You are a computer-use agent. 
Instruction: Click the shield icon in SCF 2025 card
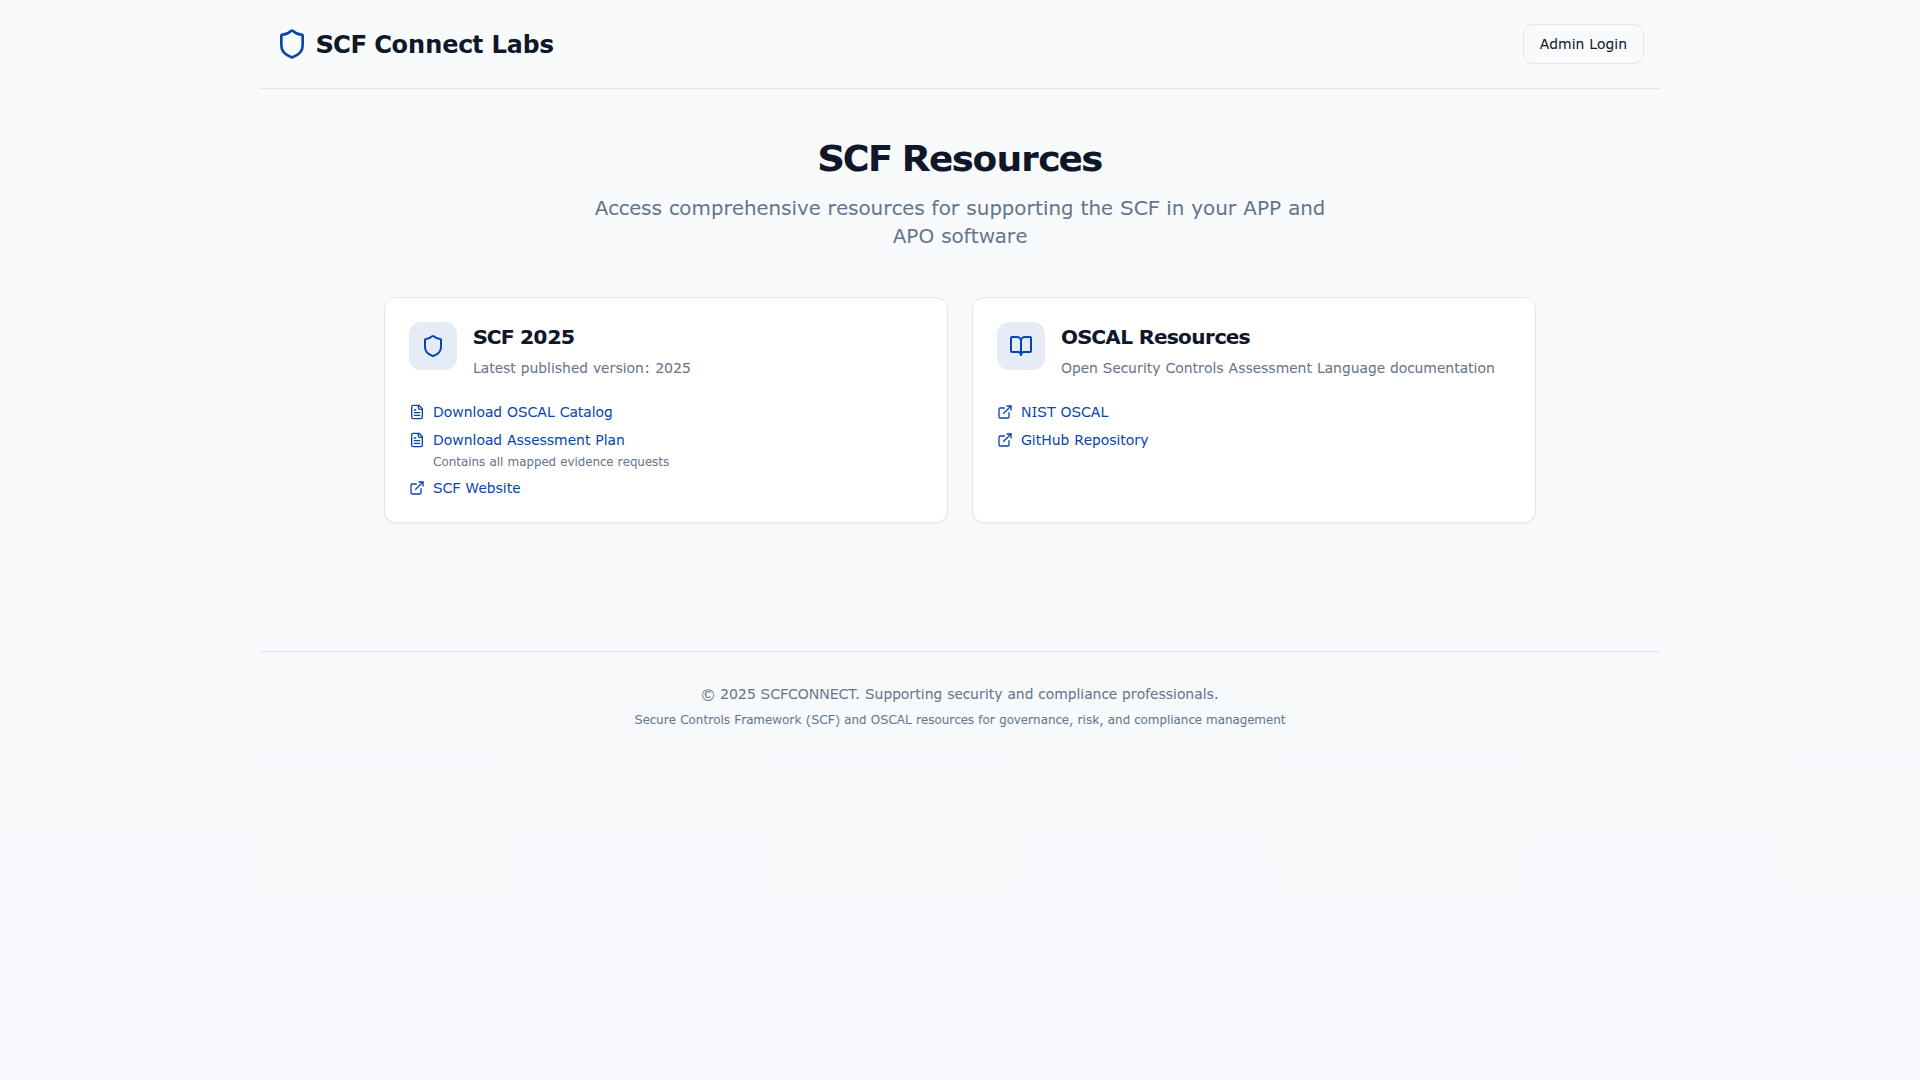(x=433, y=346)
